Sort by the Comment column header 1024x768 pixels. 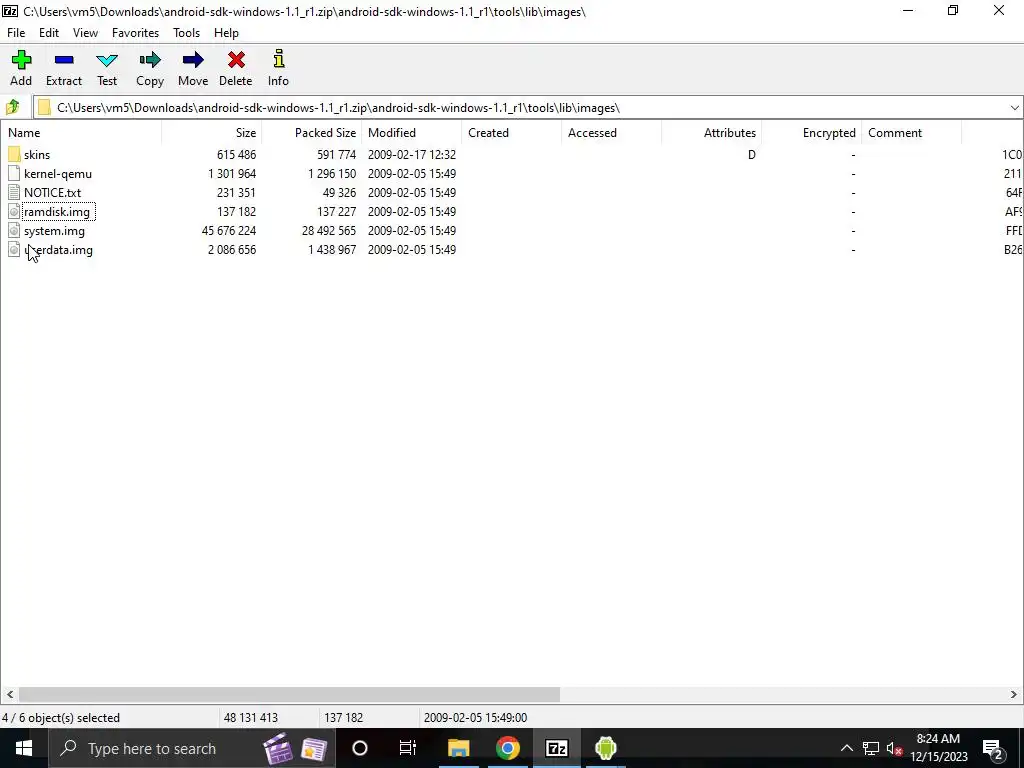911,133
